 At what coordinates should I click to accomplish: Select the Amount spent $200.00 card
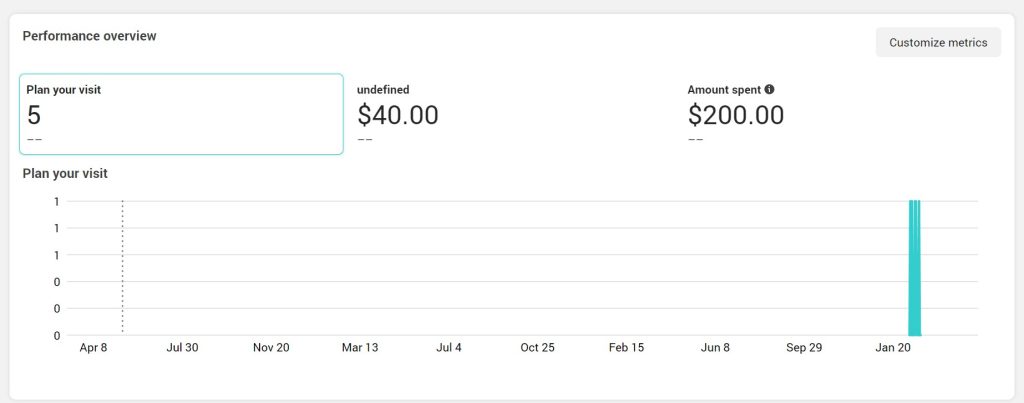[842, 114]
